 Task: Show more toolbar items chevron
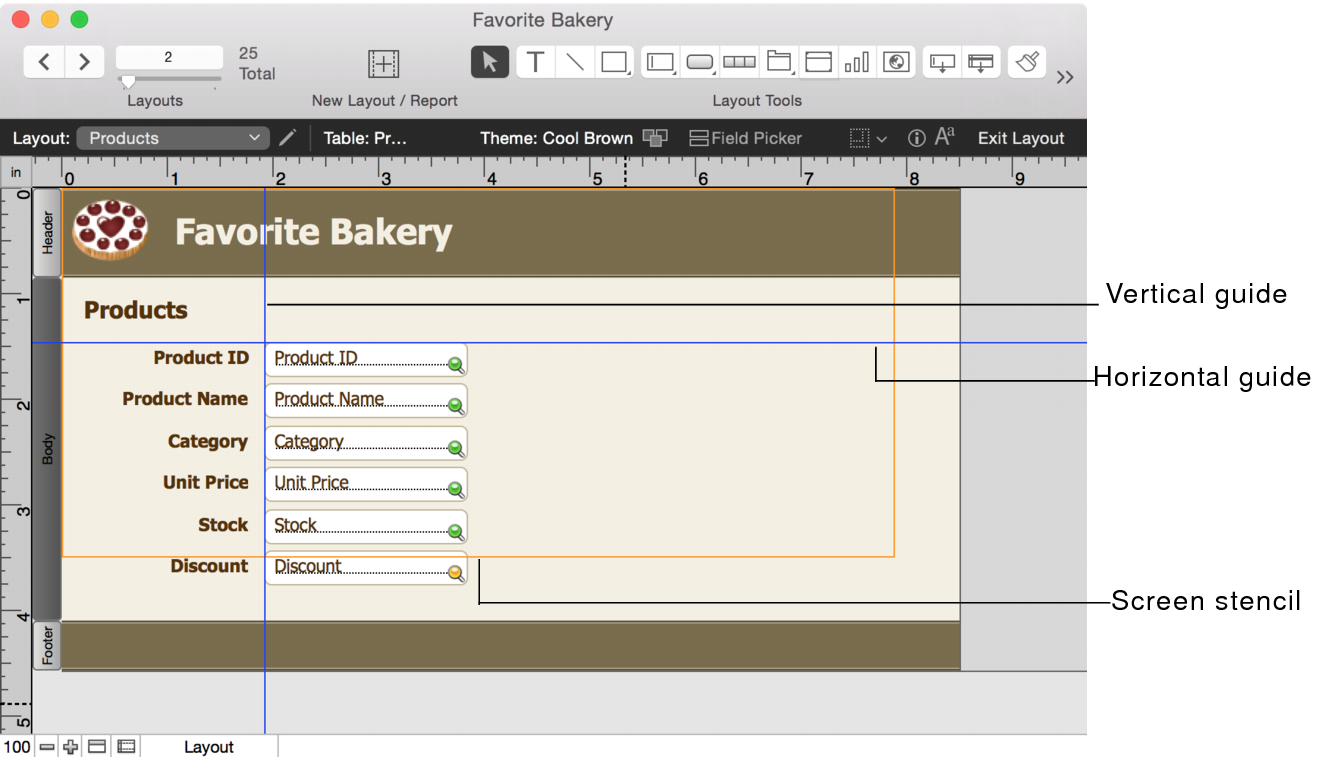[1065, 78]
